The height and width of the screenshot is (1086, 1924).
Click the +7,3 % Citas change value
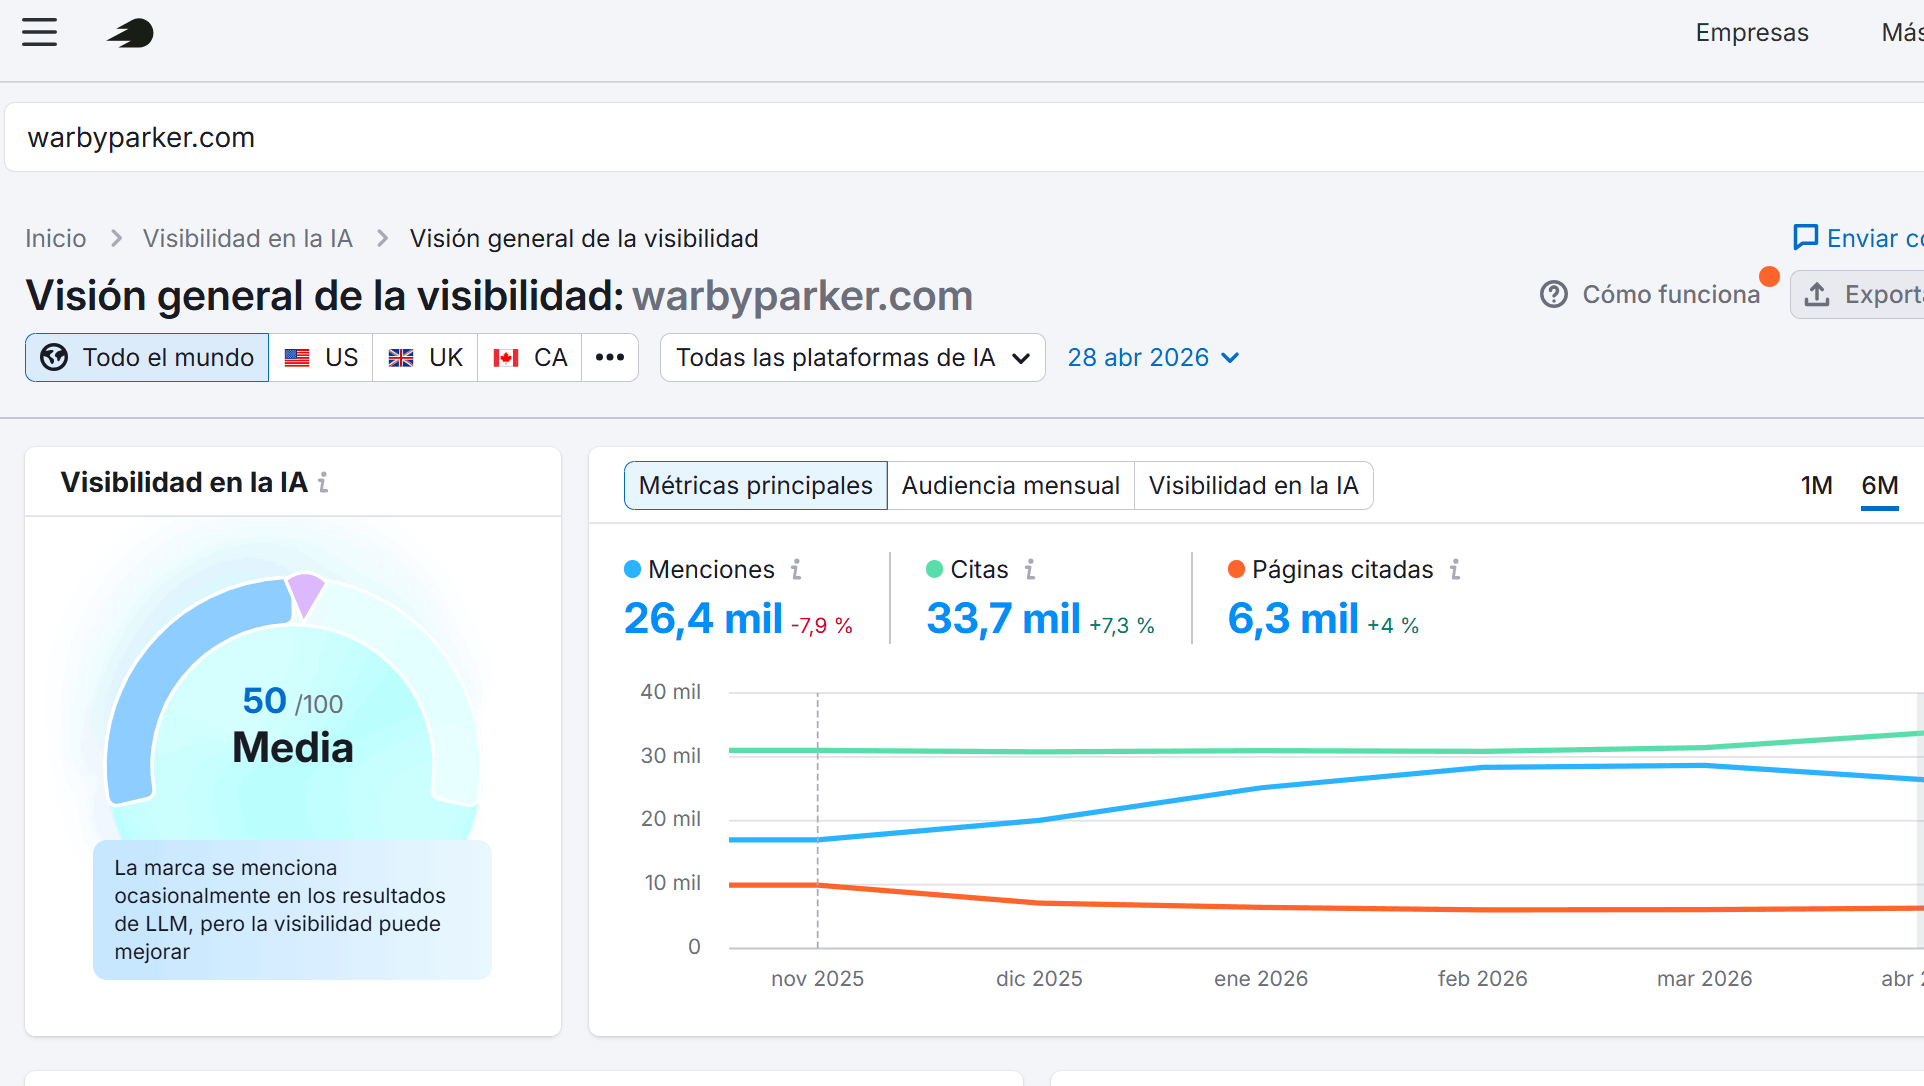(x=1122, y=626)
